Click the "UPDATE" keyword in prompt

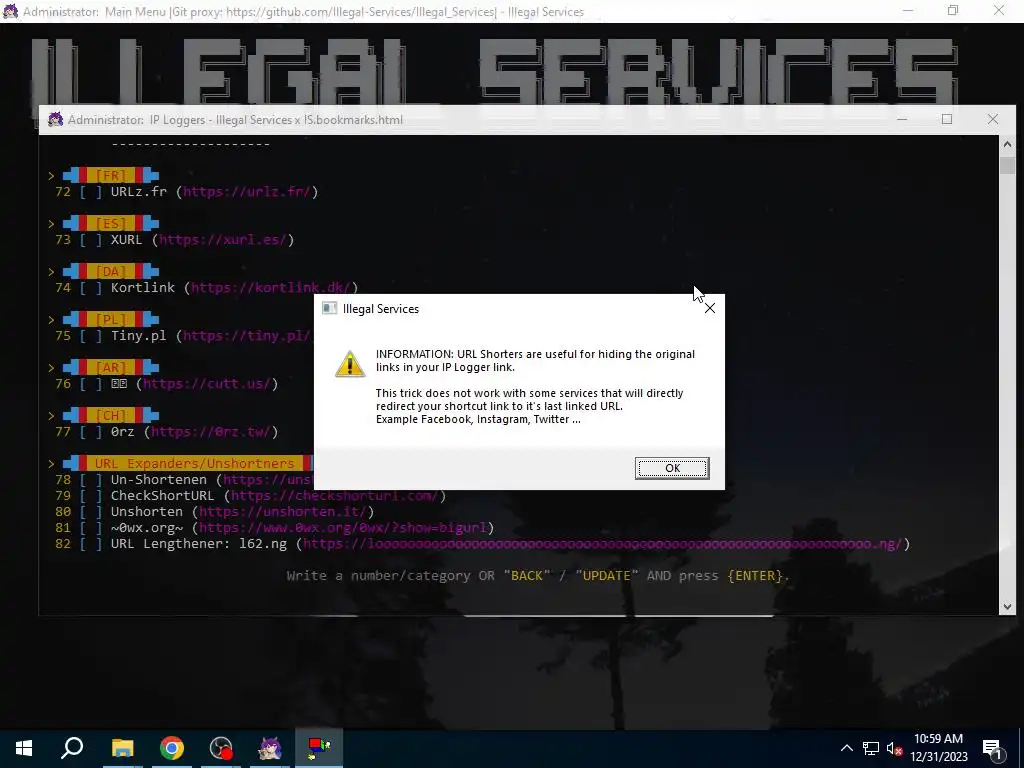click(x=607, y=575)
